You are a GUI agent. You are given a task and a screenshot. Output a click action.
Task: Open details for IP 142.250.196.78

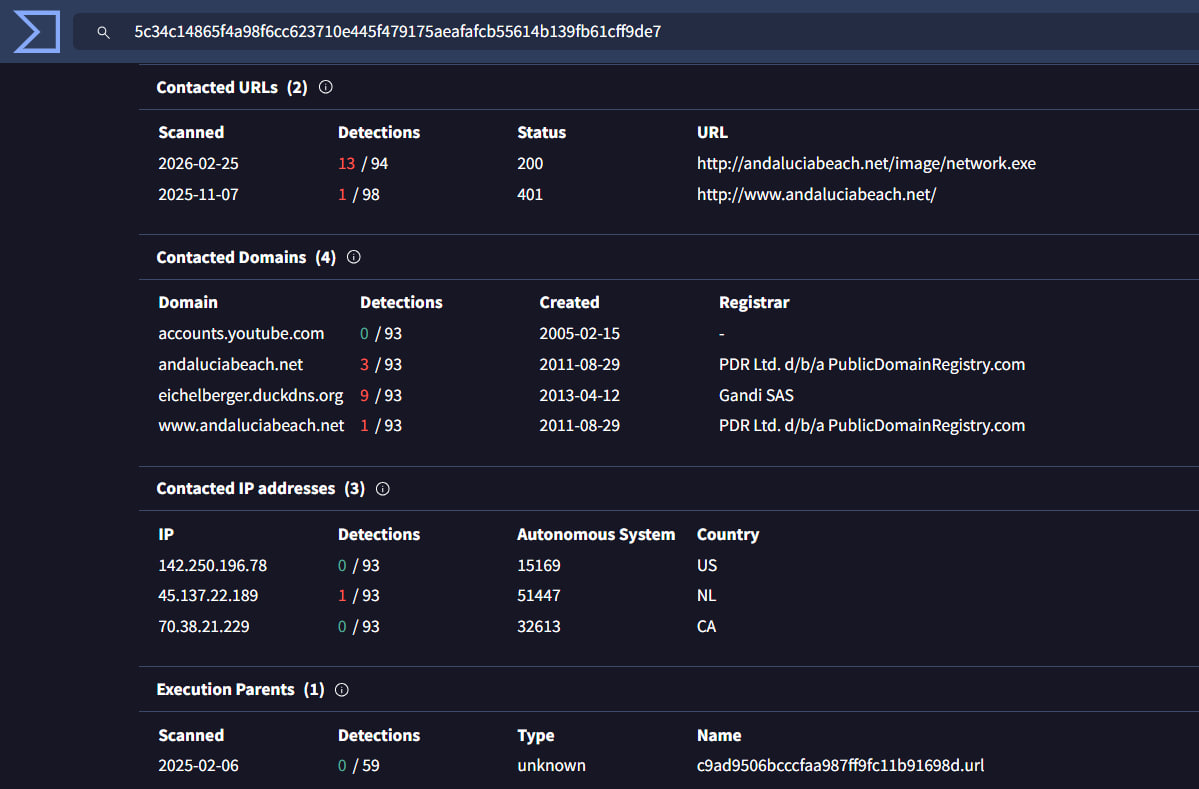coord(213,565)
